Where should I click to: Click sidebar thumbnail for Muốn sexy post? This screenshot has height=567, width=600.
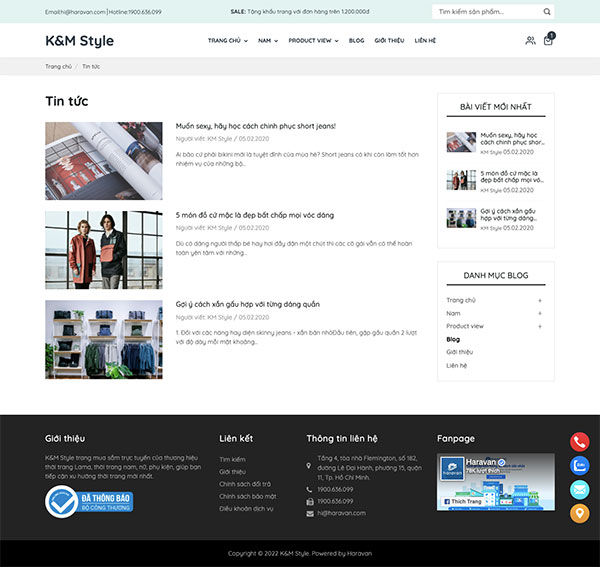[x=461, y=142]
